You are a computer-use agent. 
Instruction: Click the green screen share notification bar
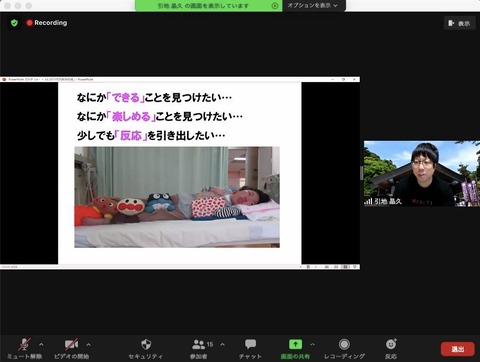209,6
